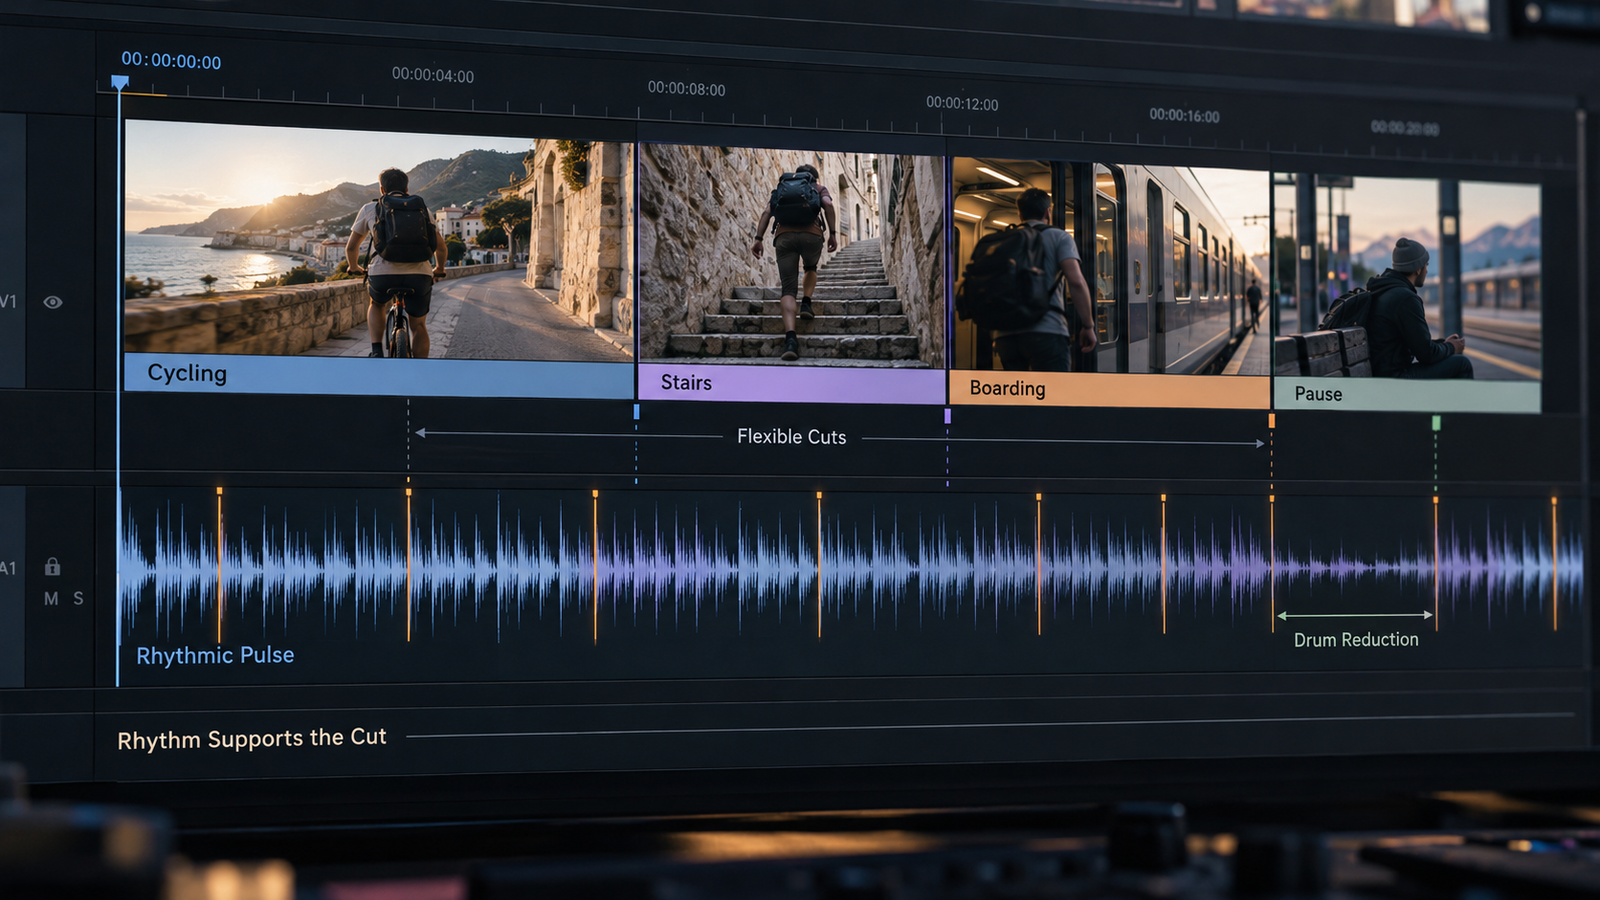Click the 00:00:08:00 ruler mark

coord(686,89)
